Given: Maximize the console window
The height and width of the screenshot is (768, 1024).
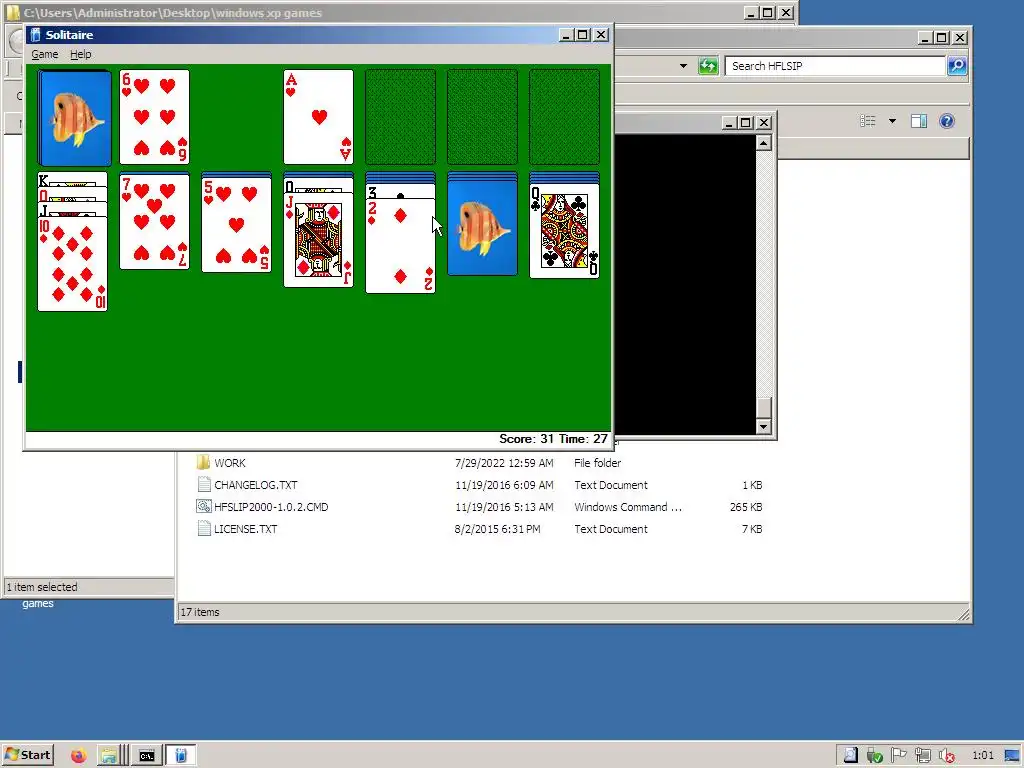Looking at the screenshot, I should pos(746,123).
